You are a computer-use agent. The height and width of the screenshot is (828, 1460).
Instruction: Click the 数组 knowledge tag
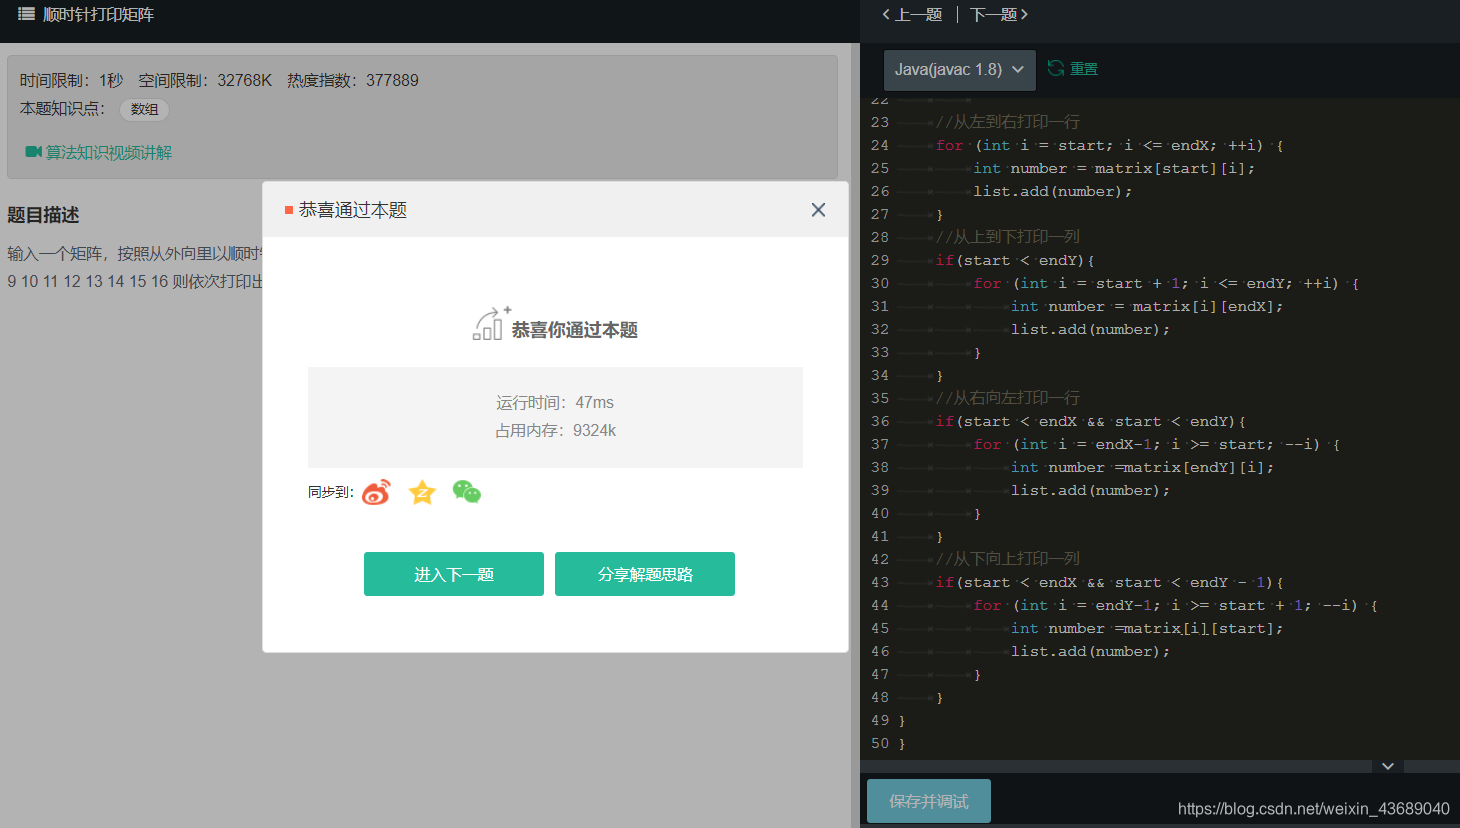click(x=145, y=109)
